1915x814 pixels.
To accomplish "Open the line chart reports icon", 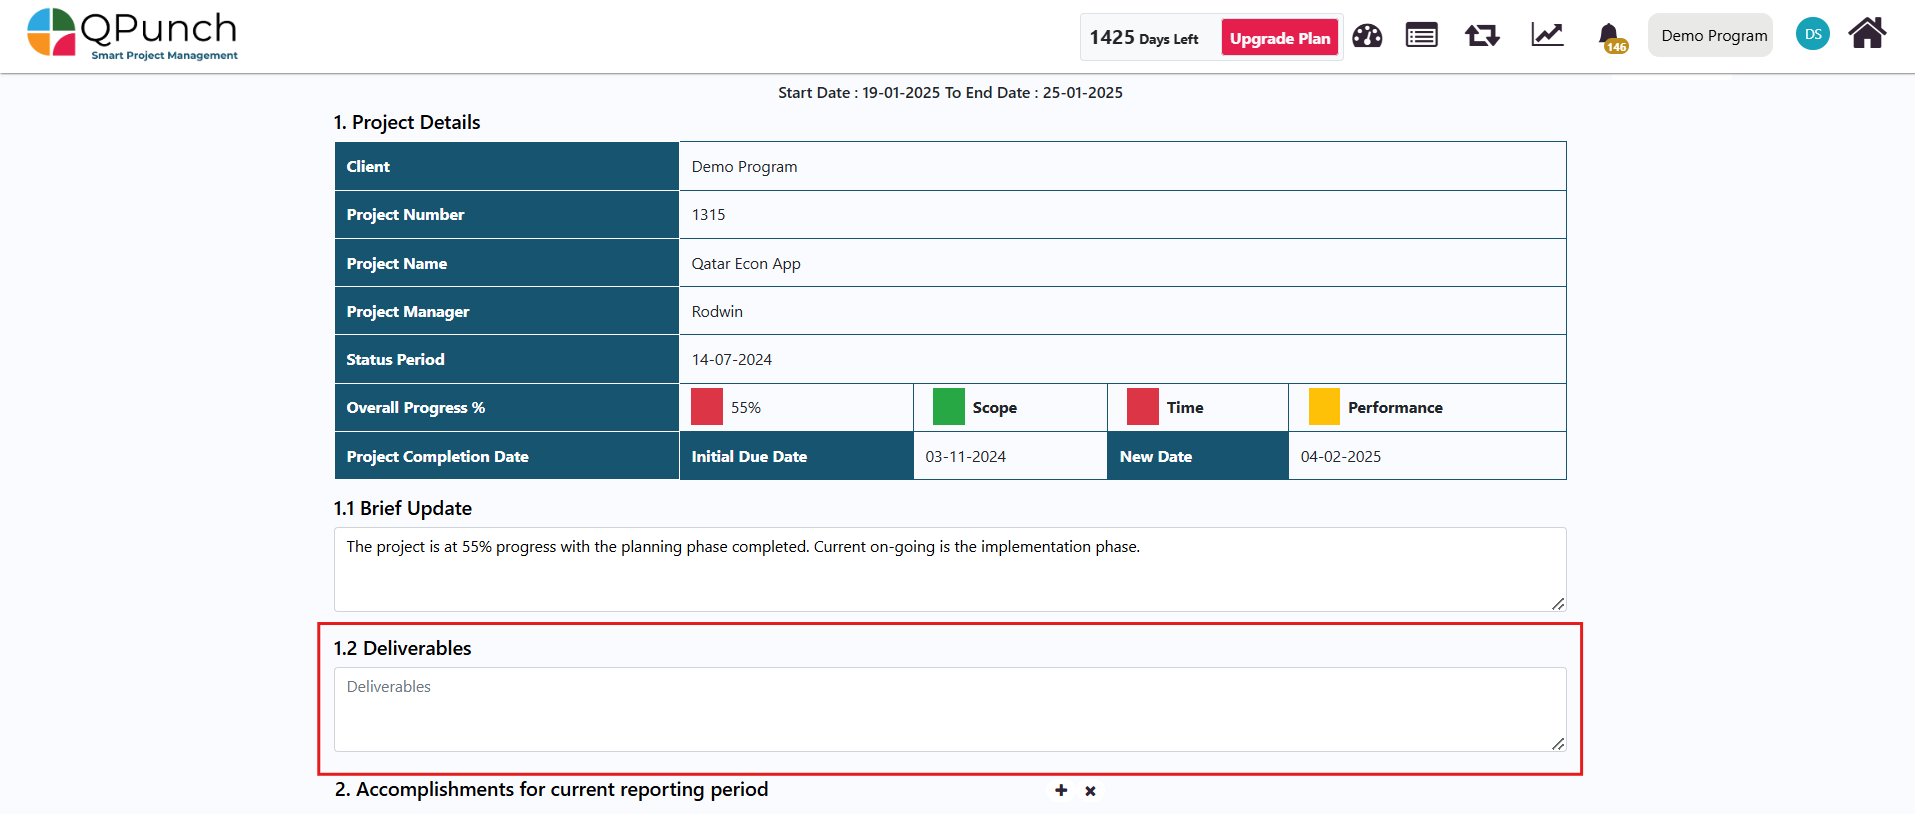I will [x=1547, y=35].
